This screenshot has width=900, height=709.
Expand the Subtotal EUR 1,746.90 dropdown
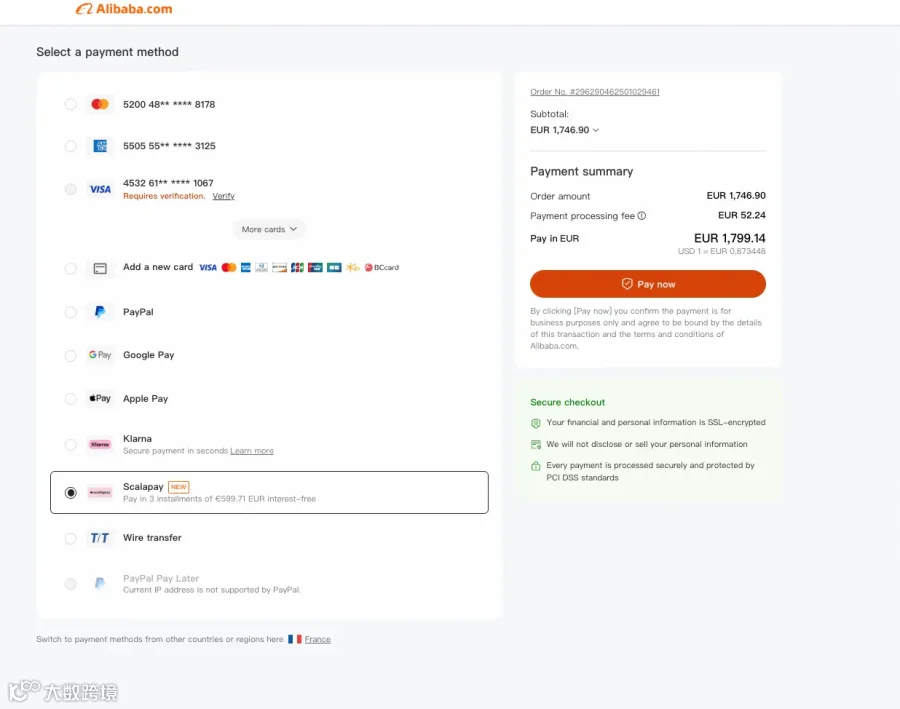coord(565,130)
